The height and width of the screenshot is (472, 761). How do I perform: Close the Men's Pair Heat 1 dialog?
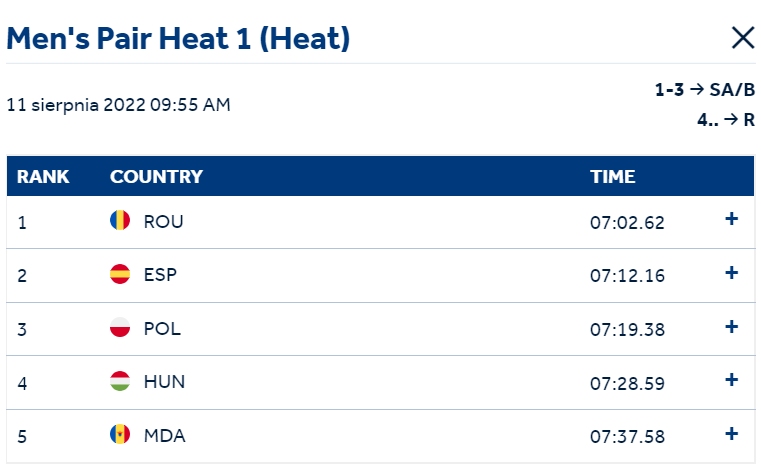[x=743, y=38]
